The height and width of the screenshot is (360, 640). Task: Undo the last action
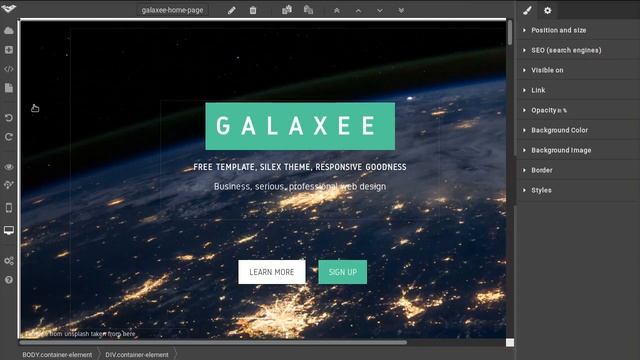[9, 118]
